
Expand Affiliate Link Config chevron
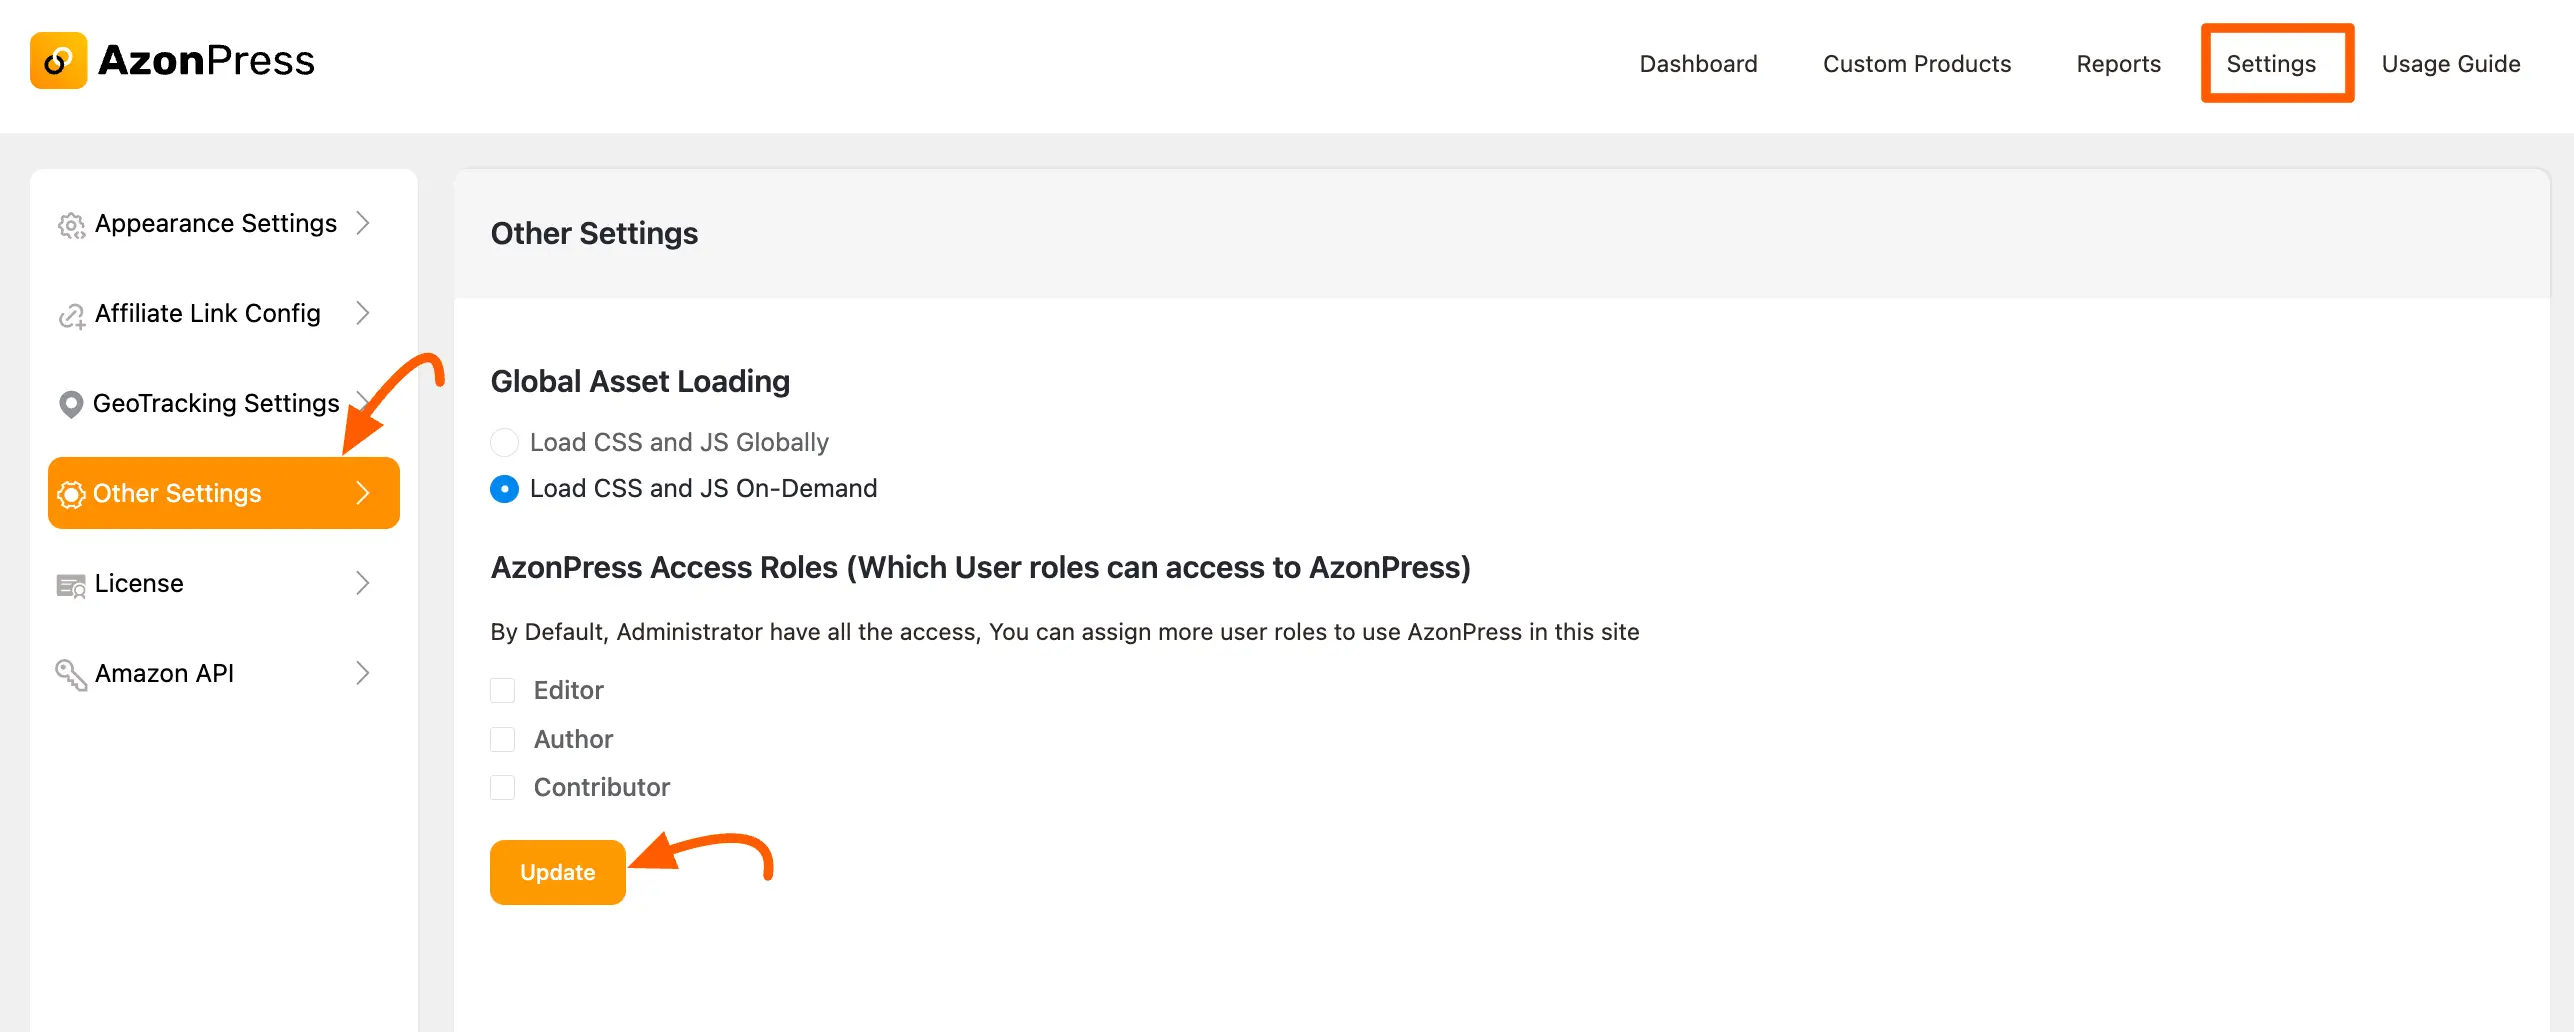(363, 313)
